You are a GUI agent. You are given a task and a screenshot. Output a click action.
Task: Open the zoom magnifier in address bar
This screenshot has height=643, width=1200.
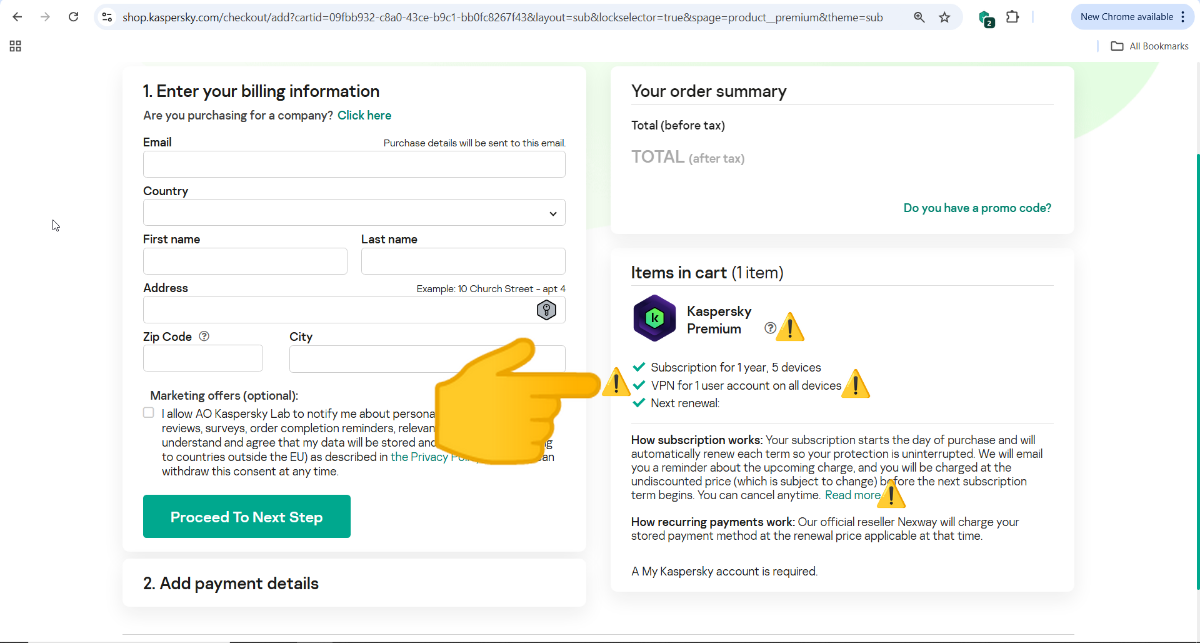[x=919, y=17]
